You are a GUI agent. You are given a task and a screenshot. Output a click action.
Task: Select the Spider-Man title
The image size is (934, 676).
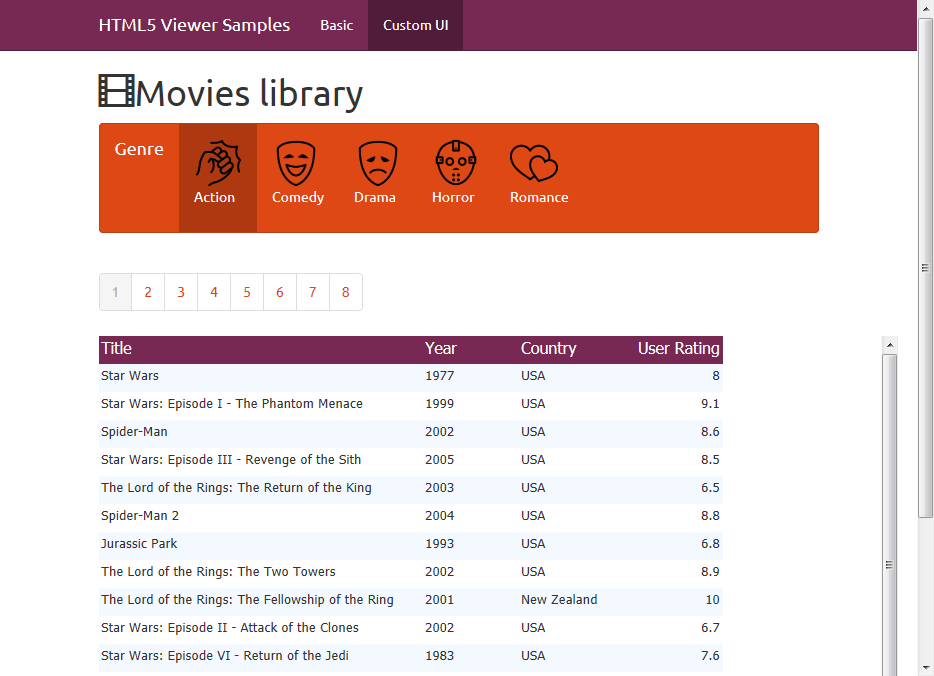134,431
